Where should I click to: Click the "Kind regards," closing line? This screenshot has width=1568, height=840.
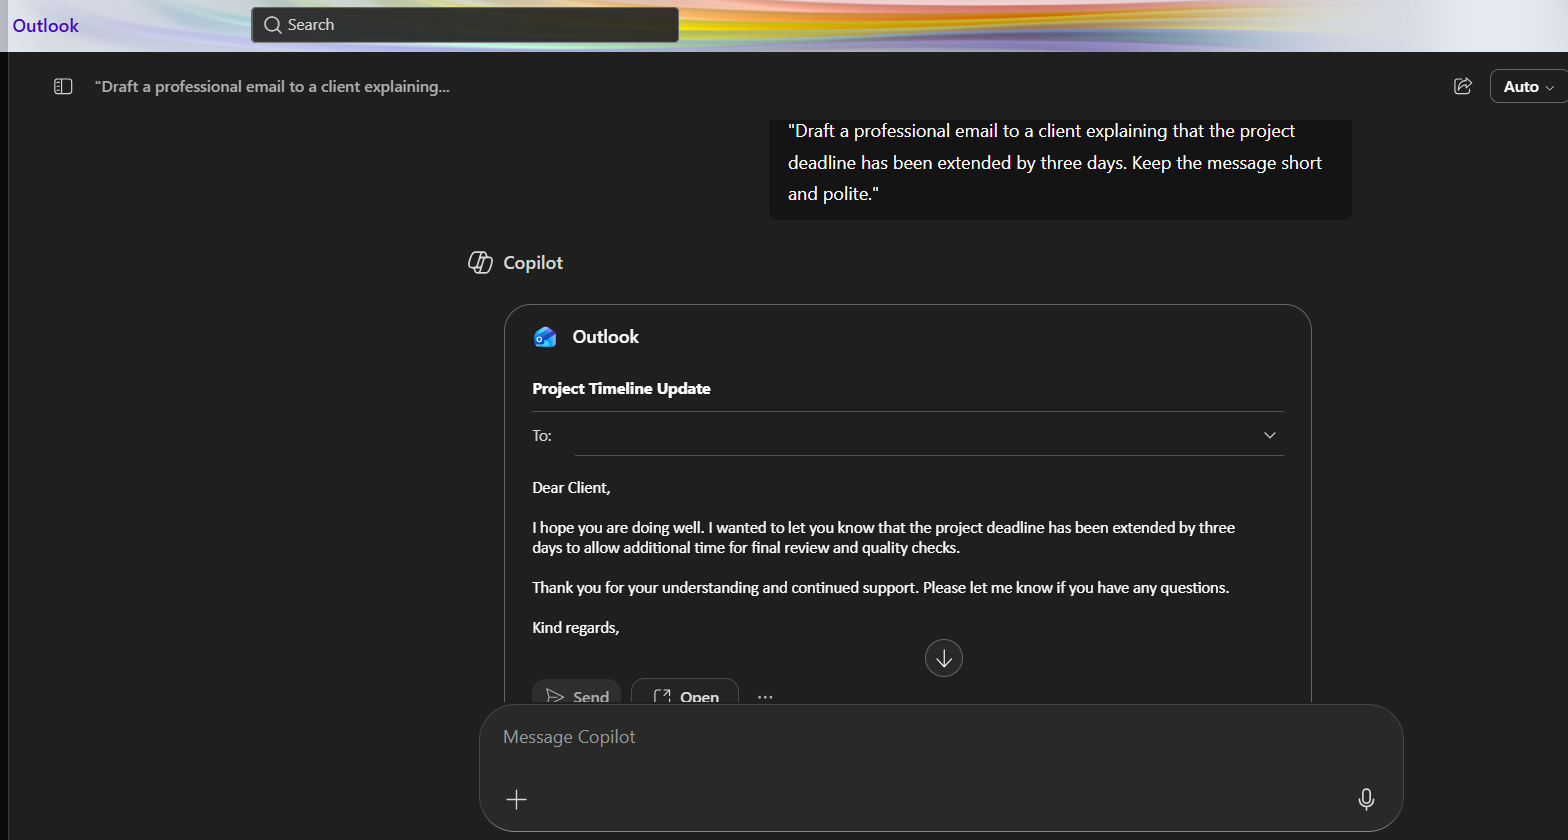coord(576,628)
